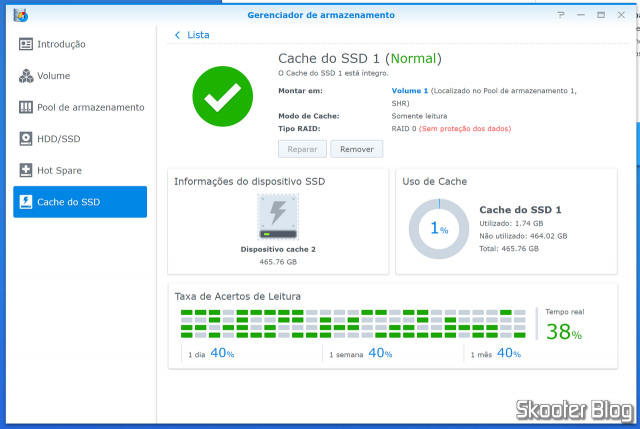The height and width of the screenshot is (429, 640).
Task: Click the 'Gerenciador de armazenamento' window title
Action: (x=321, y=15)
